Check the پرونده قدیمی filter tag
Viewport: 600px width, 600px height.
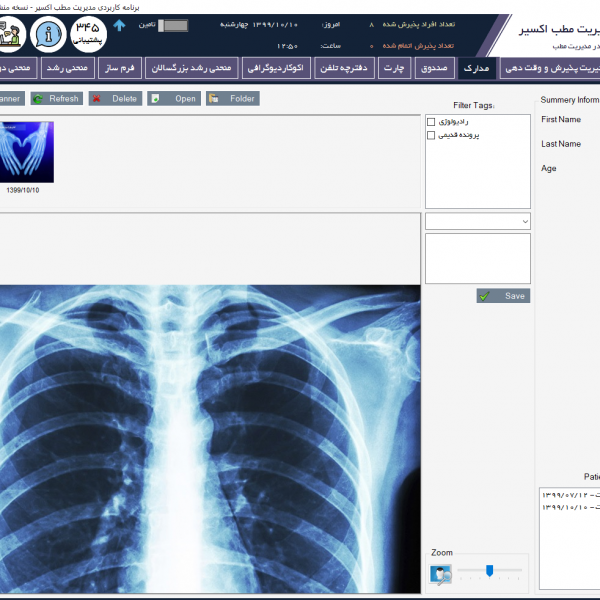(x=431, y=135)
